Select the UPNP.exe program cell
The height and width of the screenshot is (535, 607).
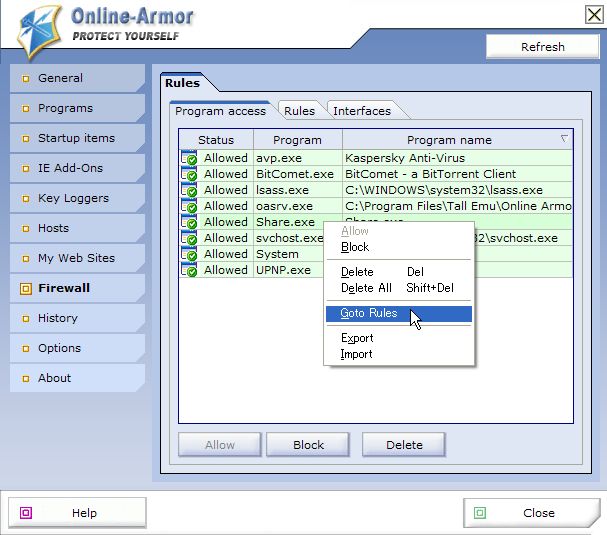point(289,270)
